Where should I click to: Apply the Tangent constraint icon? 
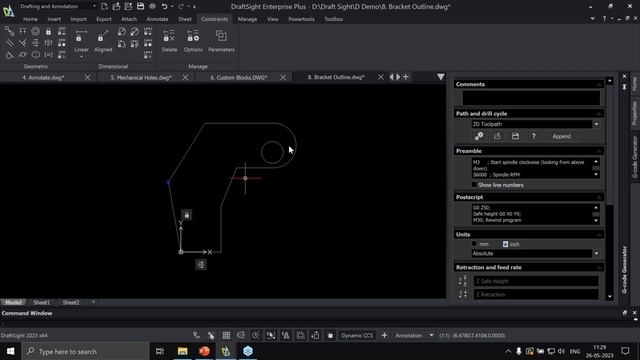click(x=9, y=54)
